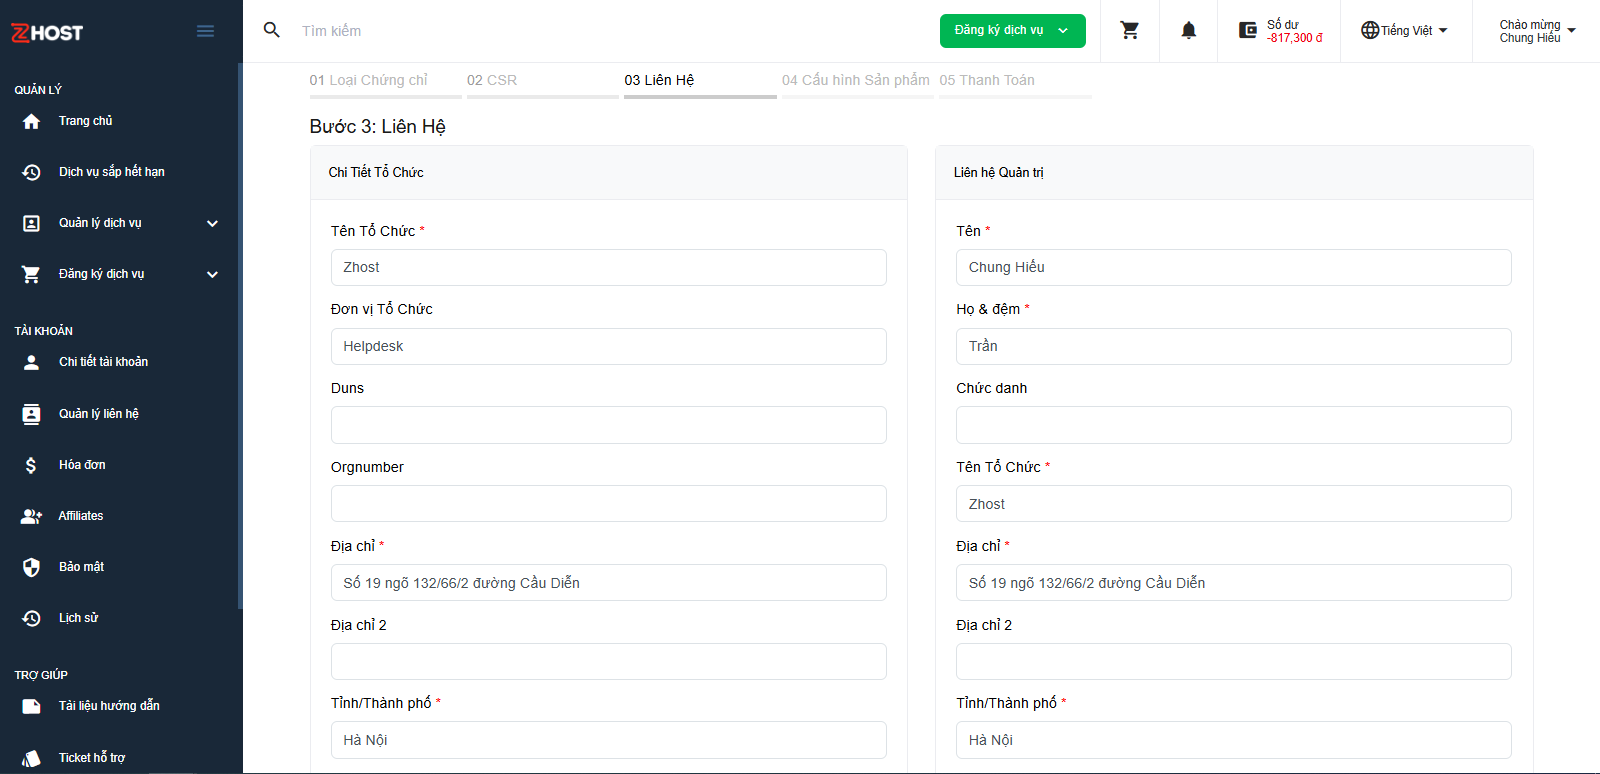Click Ticket hỗ trợ icon
Image resolution: width=1600 pixels, height=774 pixels.
click(x=31, y=758)
